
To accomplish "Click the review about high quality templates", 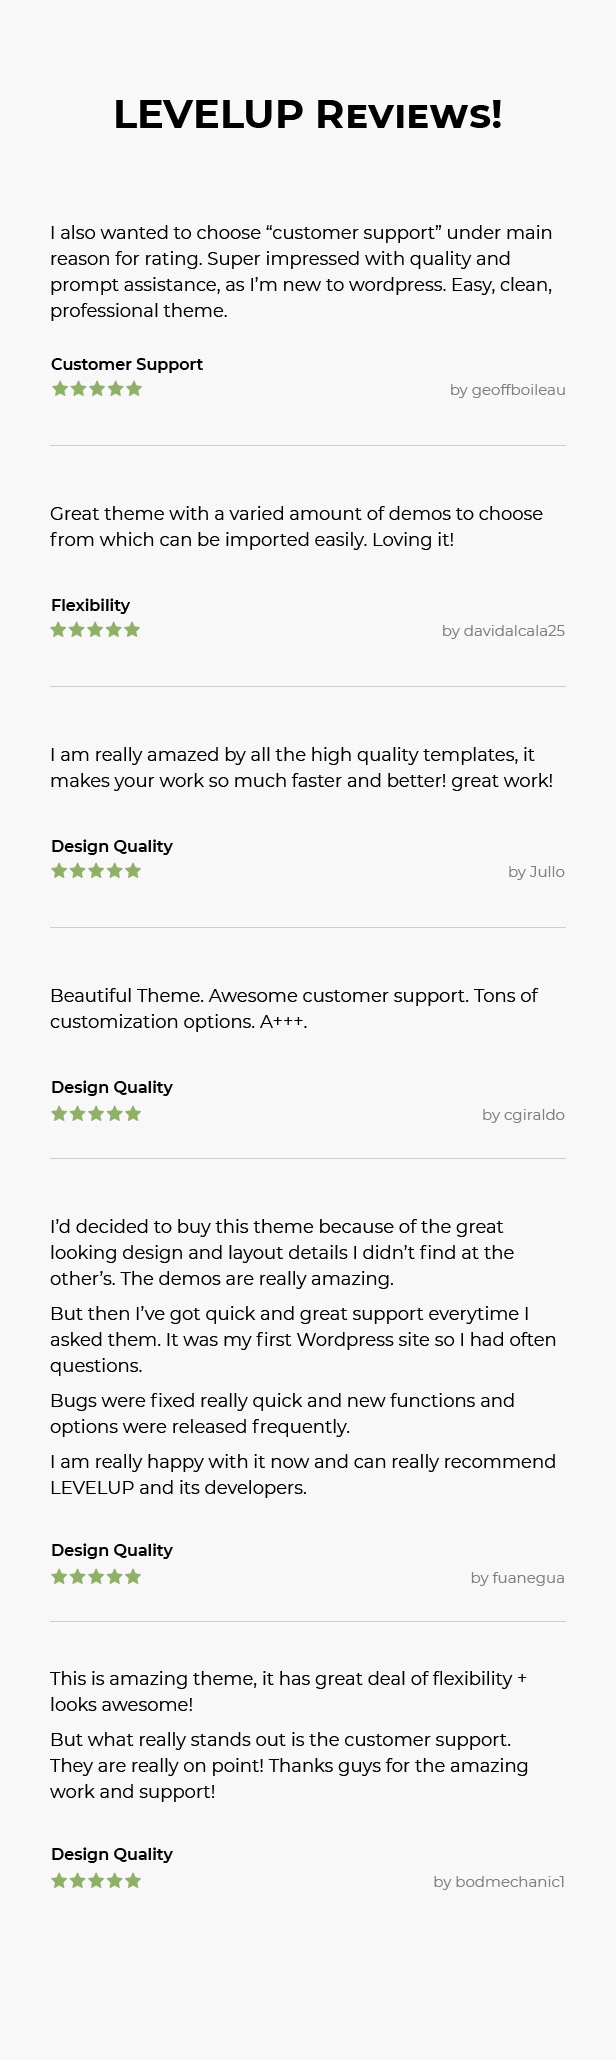I will pos(301,768).
